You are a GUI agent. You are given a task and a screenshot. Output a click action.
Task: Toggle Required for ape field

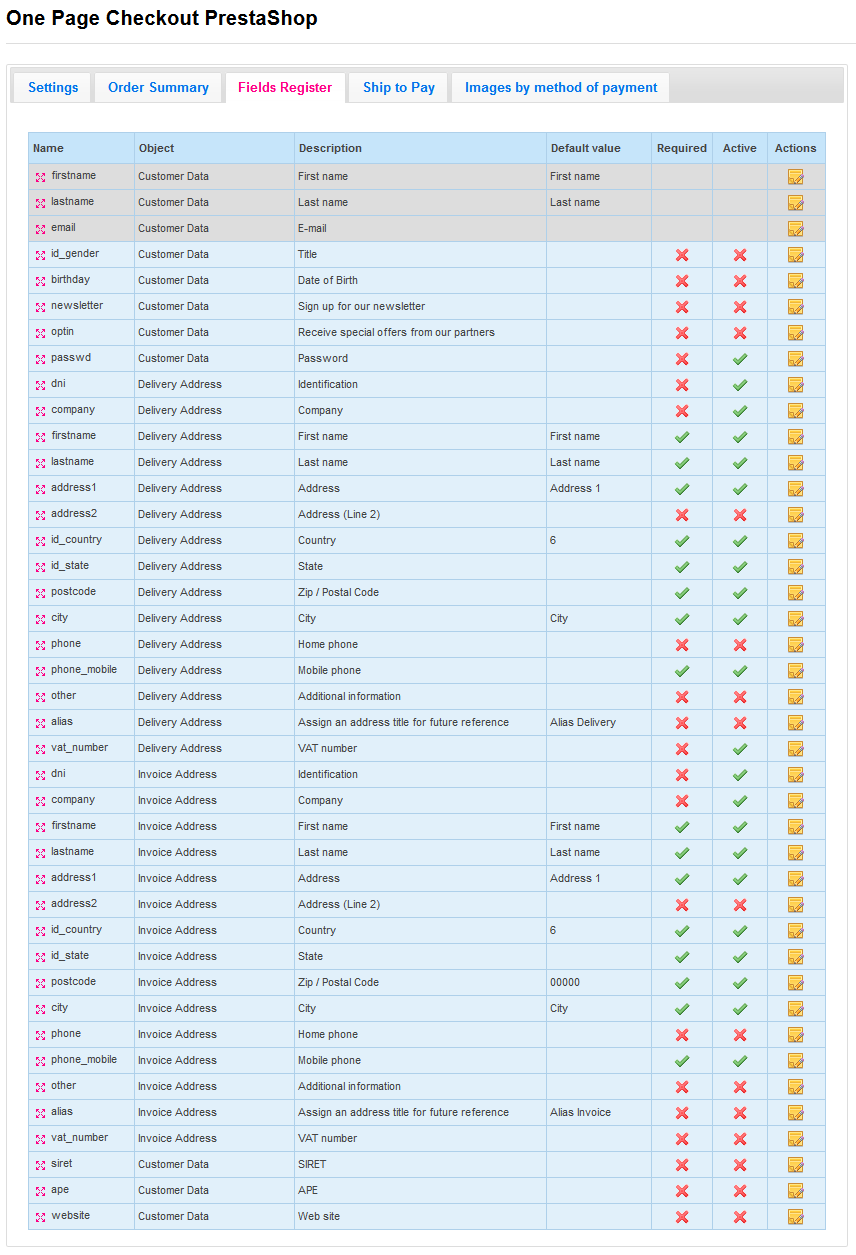tap(682, 1191)
